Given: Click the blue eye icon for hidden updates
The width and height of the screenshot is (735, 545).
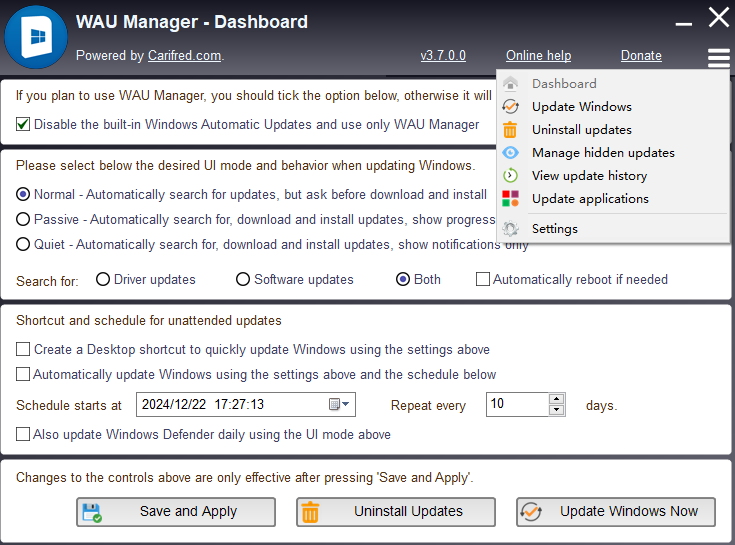Looking at the screenshot, I should click(510, 153).
